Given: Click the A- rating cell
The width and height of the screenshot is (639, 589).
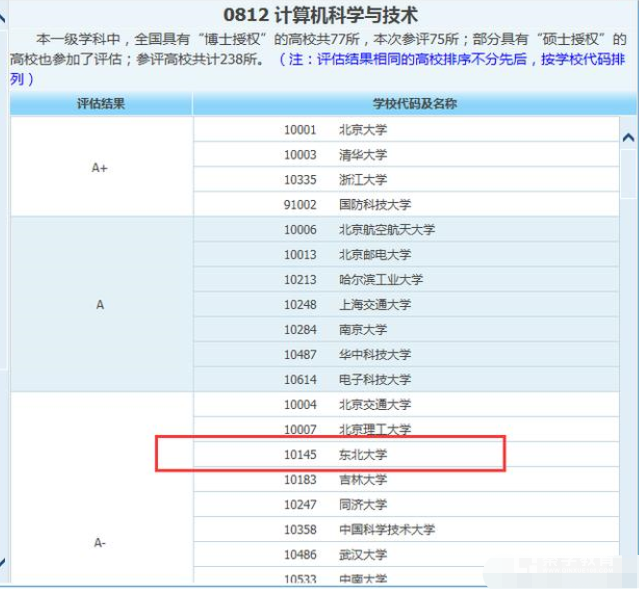Looking at the screenshot, I should coord(101,488).
